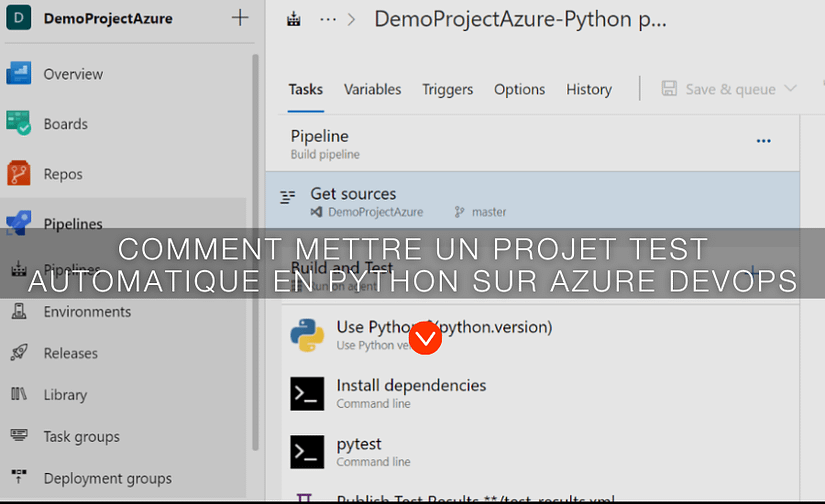825x504 pixels.
Task: Click the terminal icon of pytest task
Action: (x=307, y=451)
